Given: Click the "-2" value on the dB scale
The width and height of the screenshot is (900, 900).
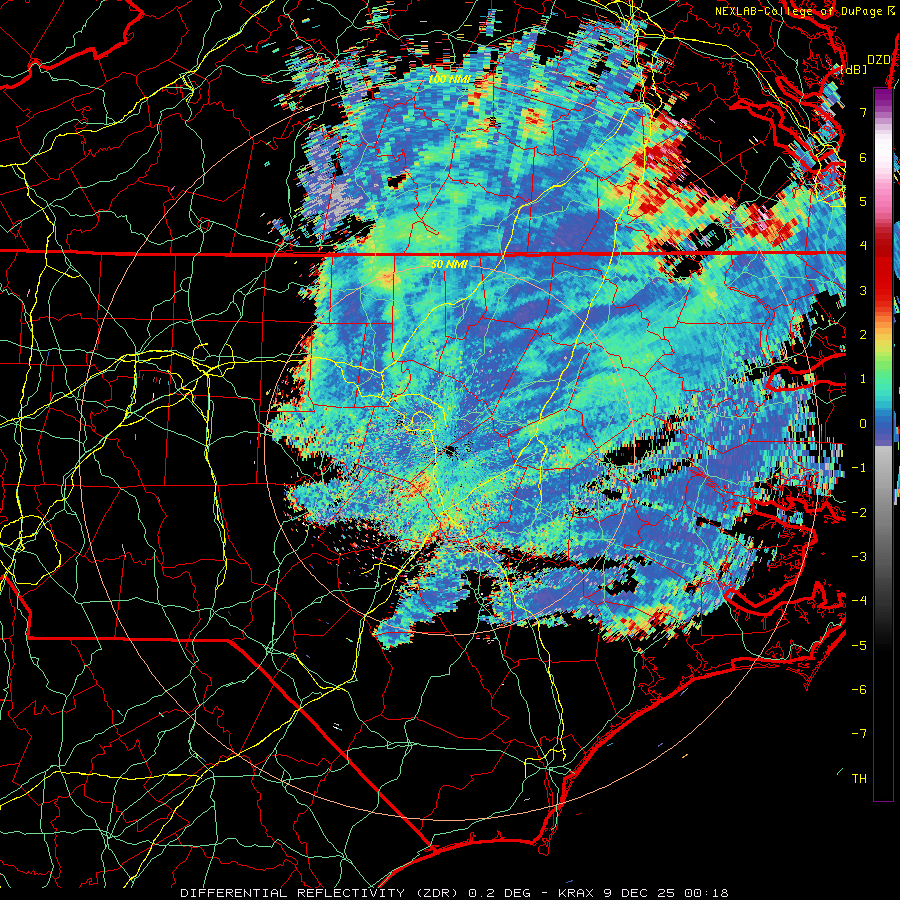Looking at the screenshot, I should click(x=859, y=513).
